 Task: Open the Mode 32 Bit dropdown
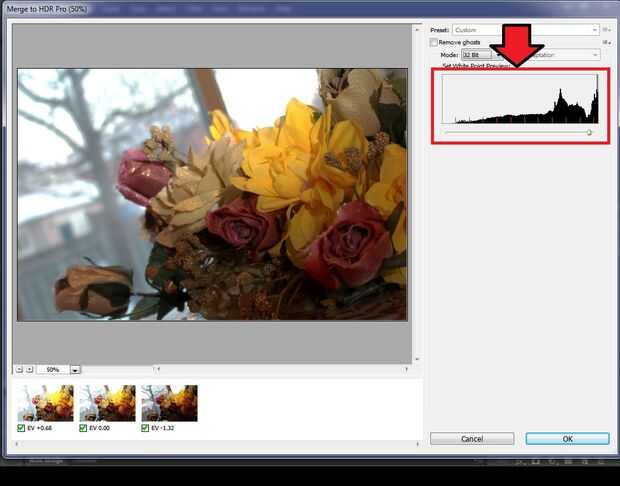(482, 55)
